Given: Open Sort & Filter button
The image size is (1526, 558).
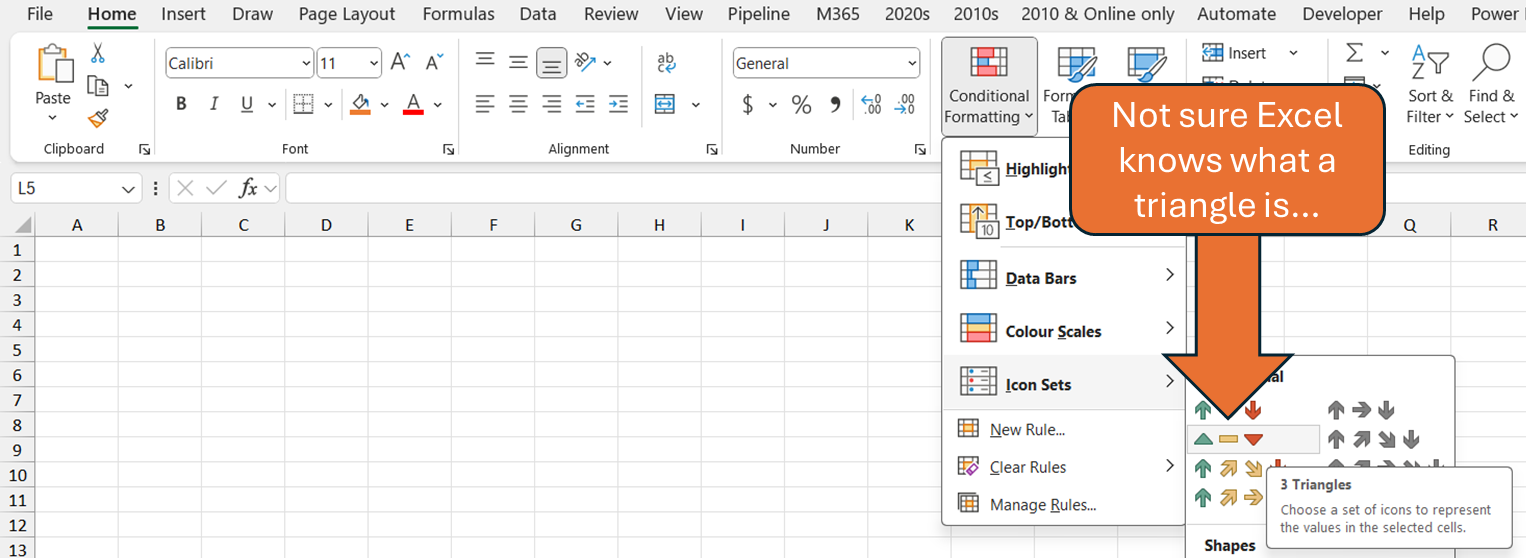Looking at the screenshot, I should (x=1430, y=86).
